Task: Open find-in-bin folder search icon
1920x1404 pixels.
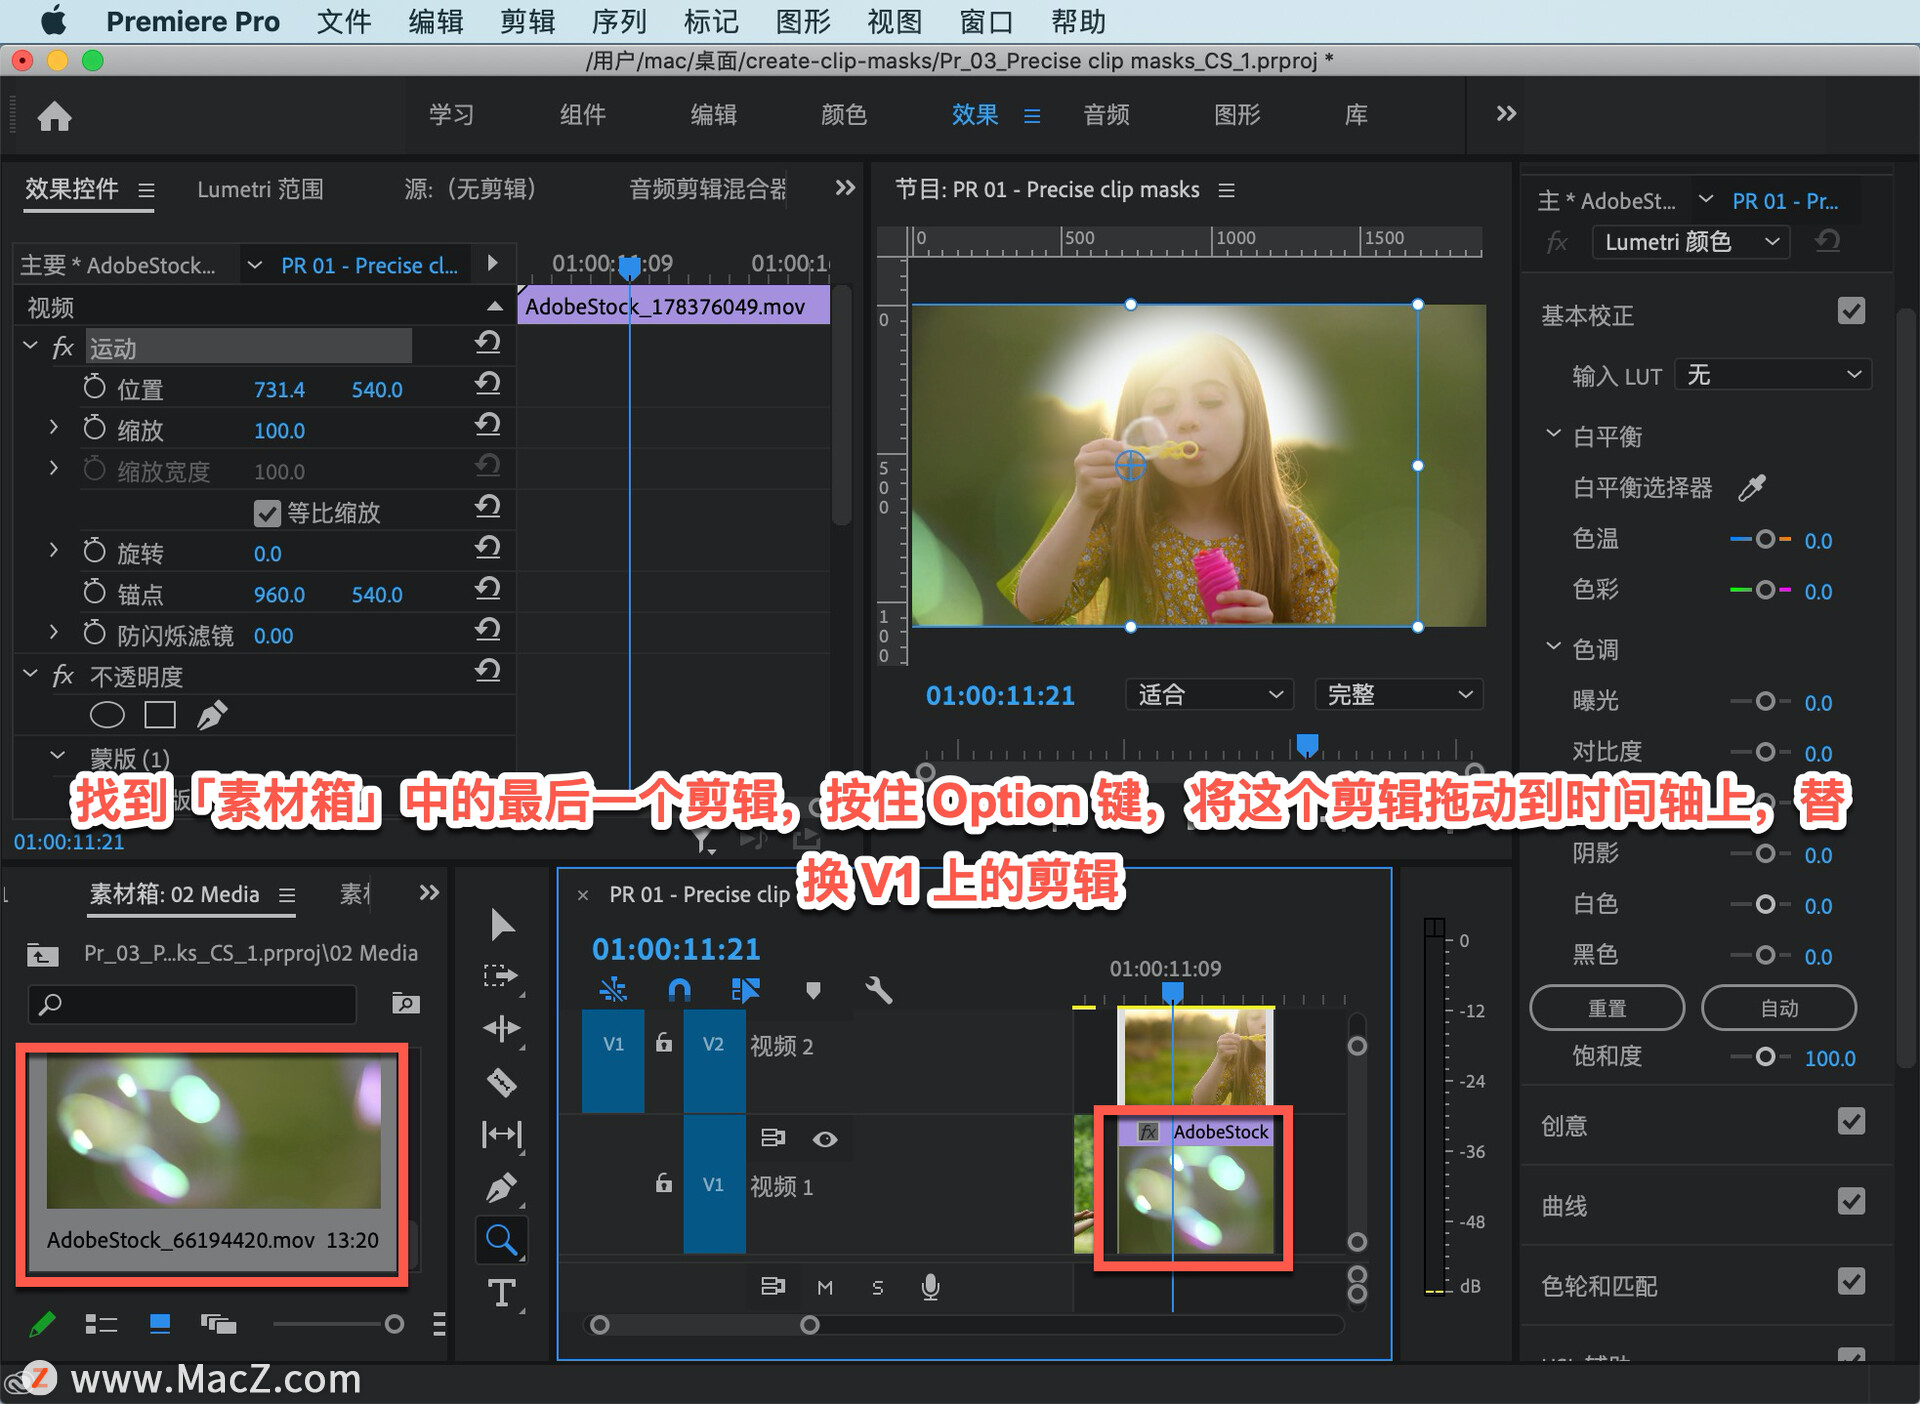Action: pyautogui.click(x=405, y=1003)
